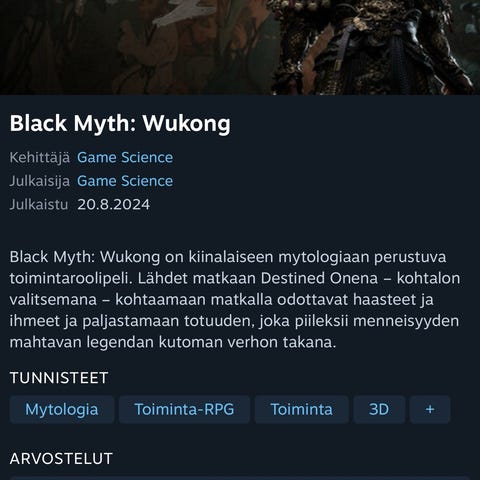Click the Julkaisija label
This screenshot has width=480, height=480.
coord(40,181)
